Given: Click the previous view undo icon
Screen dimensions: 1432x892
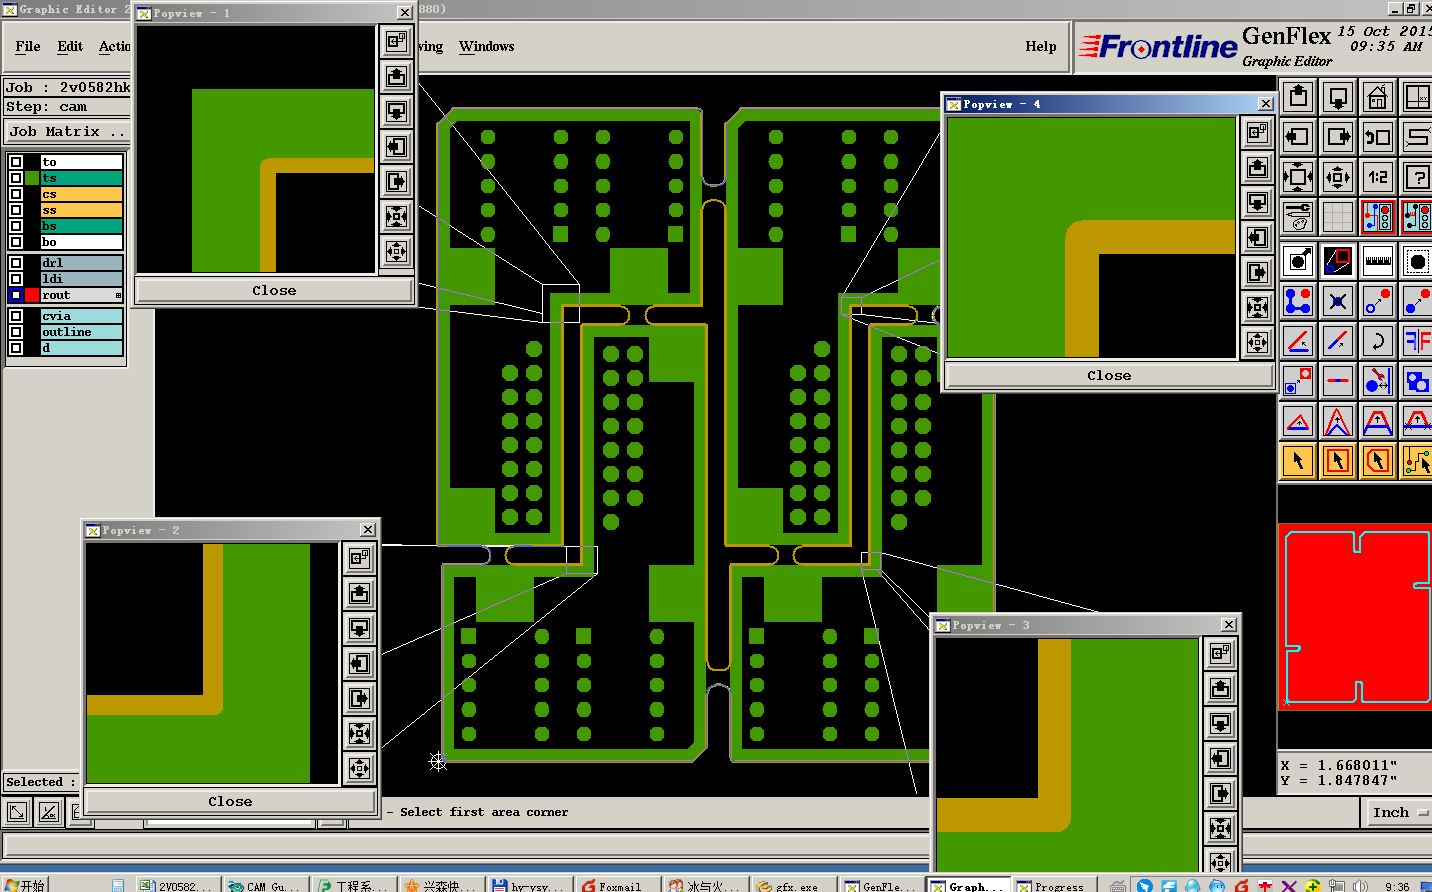Looking at the screenshot, I should click(1378, 136).
